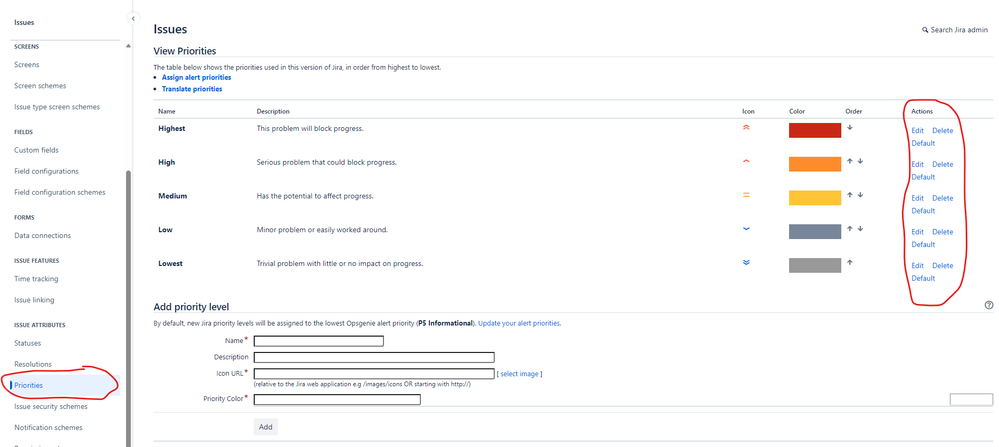Click the yellow Medium color swatch

click(x=815, y=198)
